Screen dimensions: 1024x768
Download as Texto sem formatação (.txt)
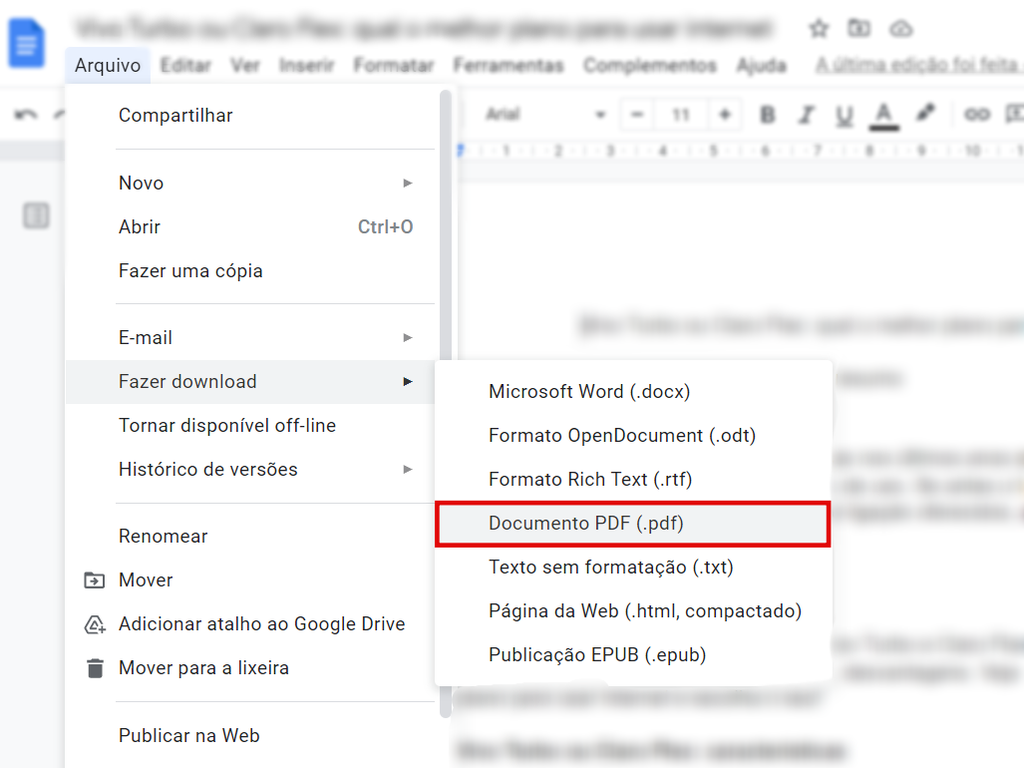[633, 567]
